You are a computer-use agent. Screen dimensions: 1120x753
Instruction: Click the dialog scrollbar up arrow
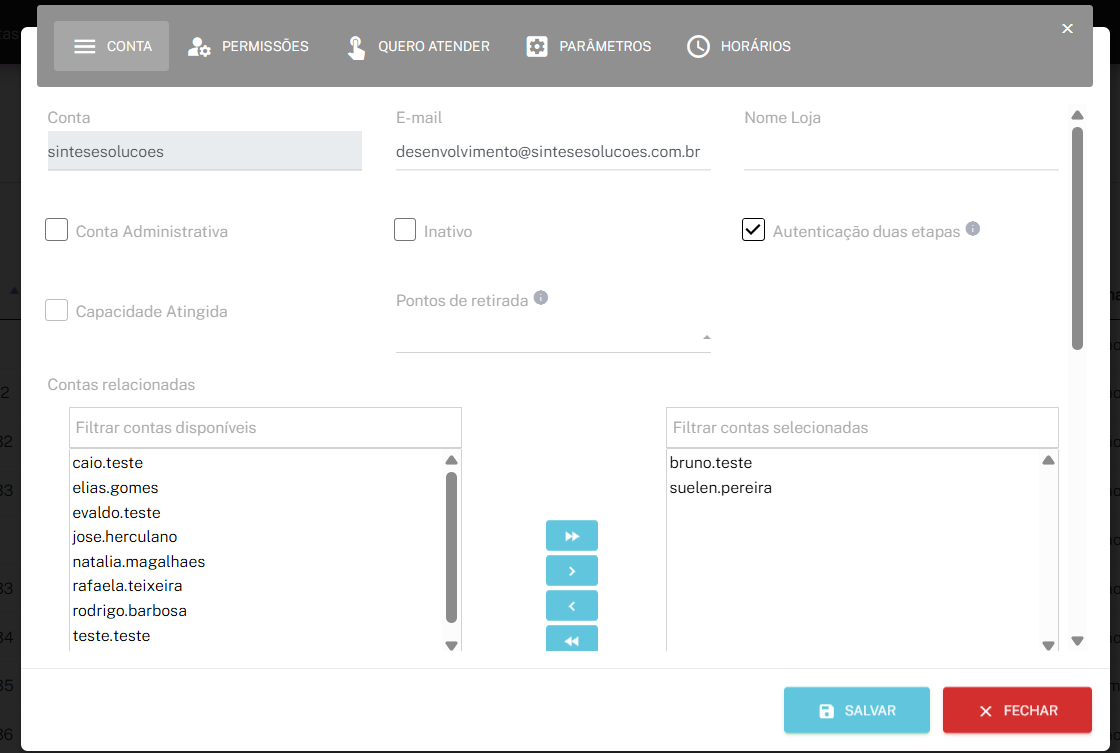(x=1077, y=115)
